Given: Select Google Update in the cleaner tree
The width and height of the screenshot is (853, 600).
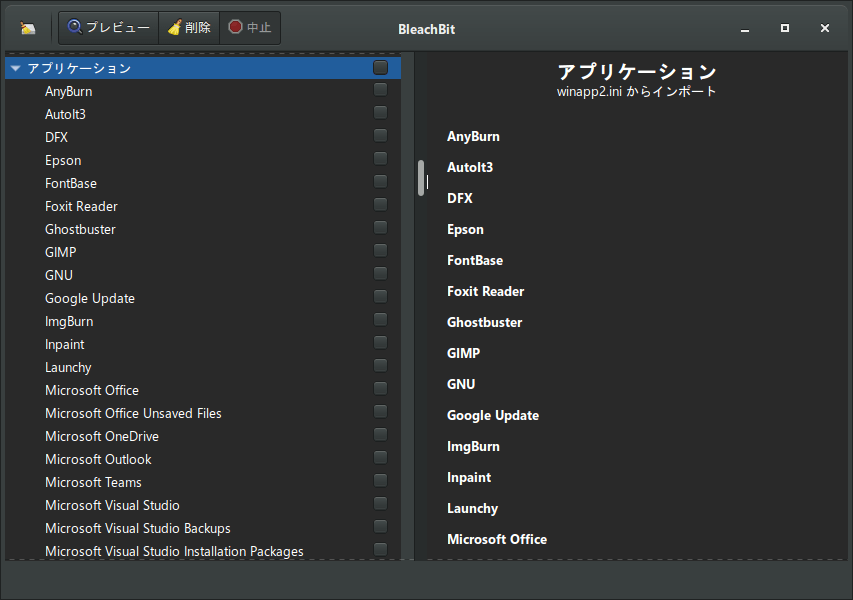Looking at the screenshot, I should pos(203,298).
